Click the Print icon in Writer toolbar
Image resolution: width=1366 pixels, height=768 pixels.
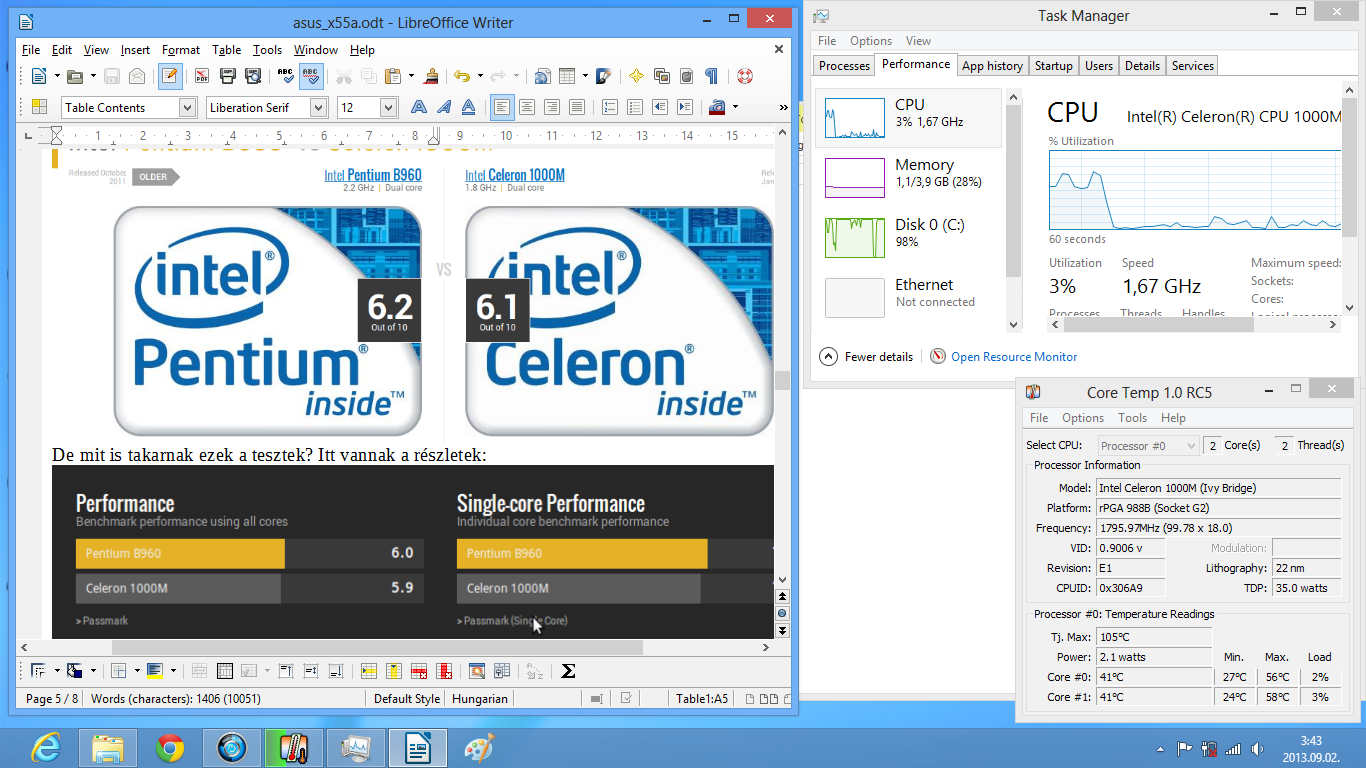tap(228, 76)
